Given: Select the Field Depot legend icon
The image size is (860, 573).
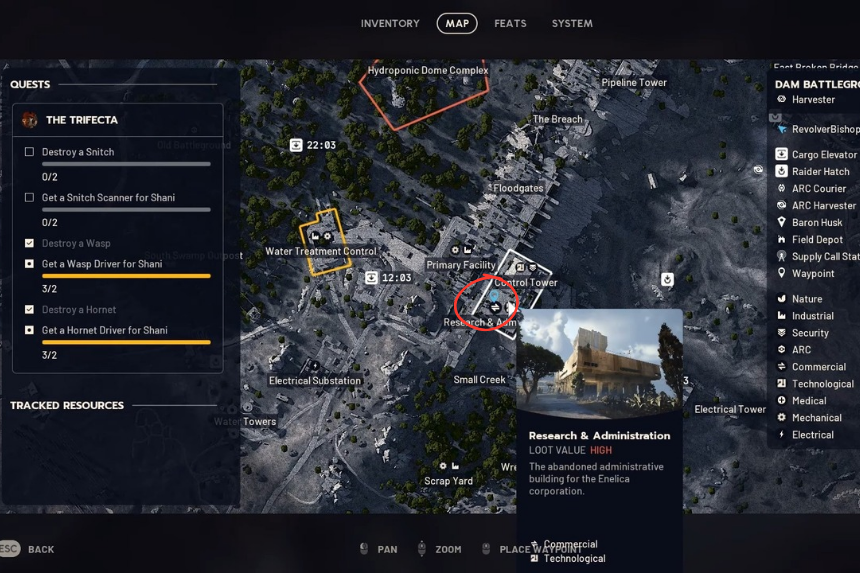Looking at the screenshot, I should (x=782, y=239).
